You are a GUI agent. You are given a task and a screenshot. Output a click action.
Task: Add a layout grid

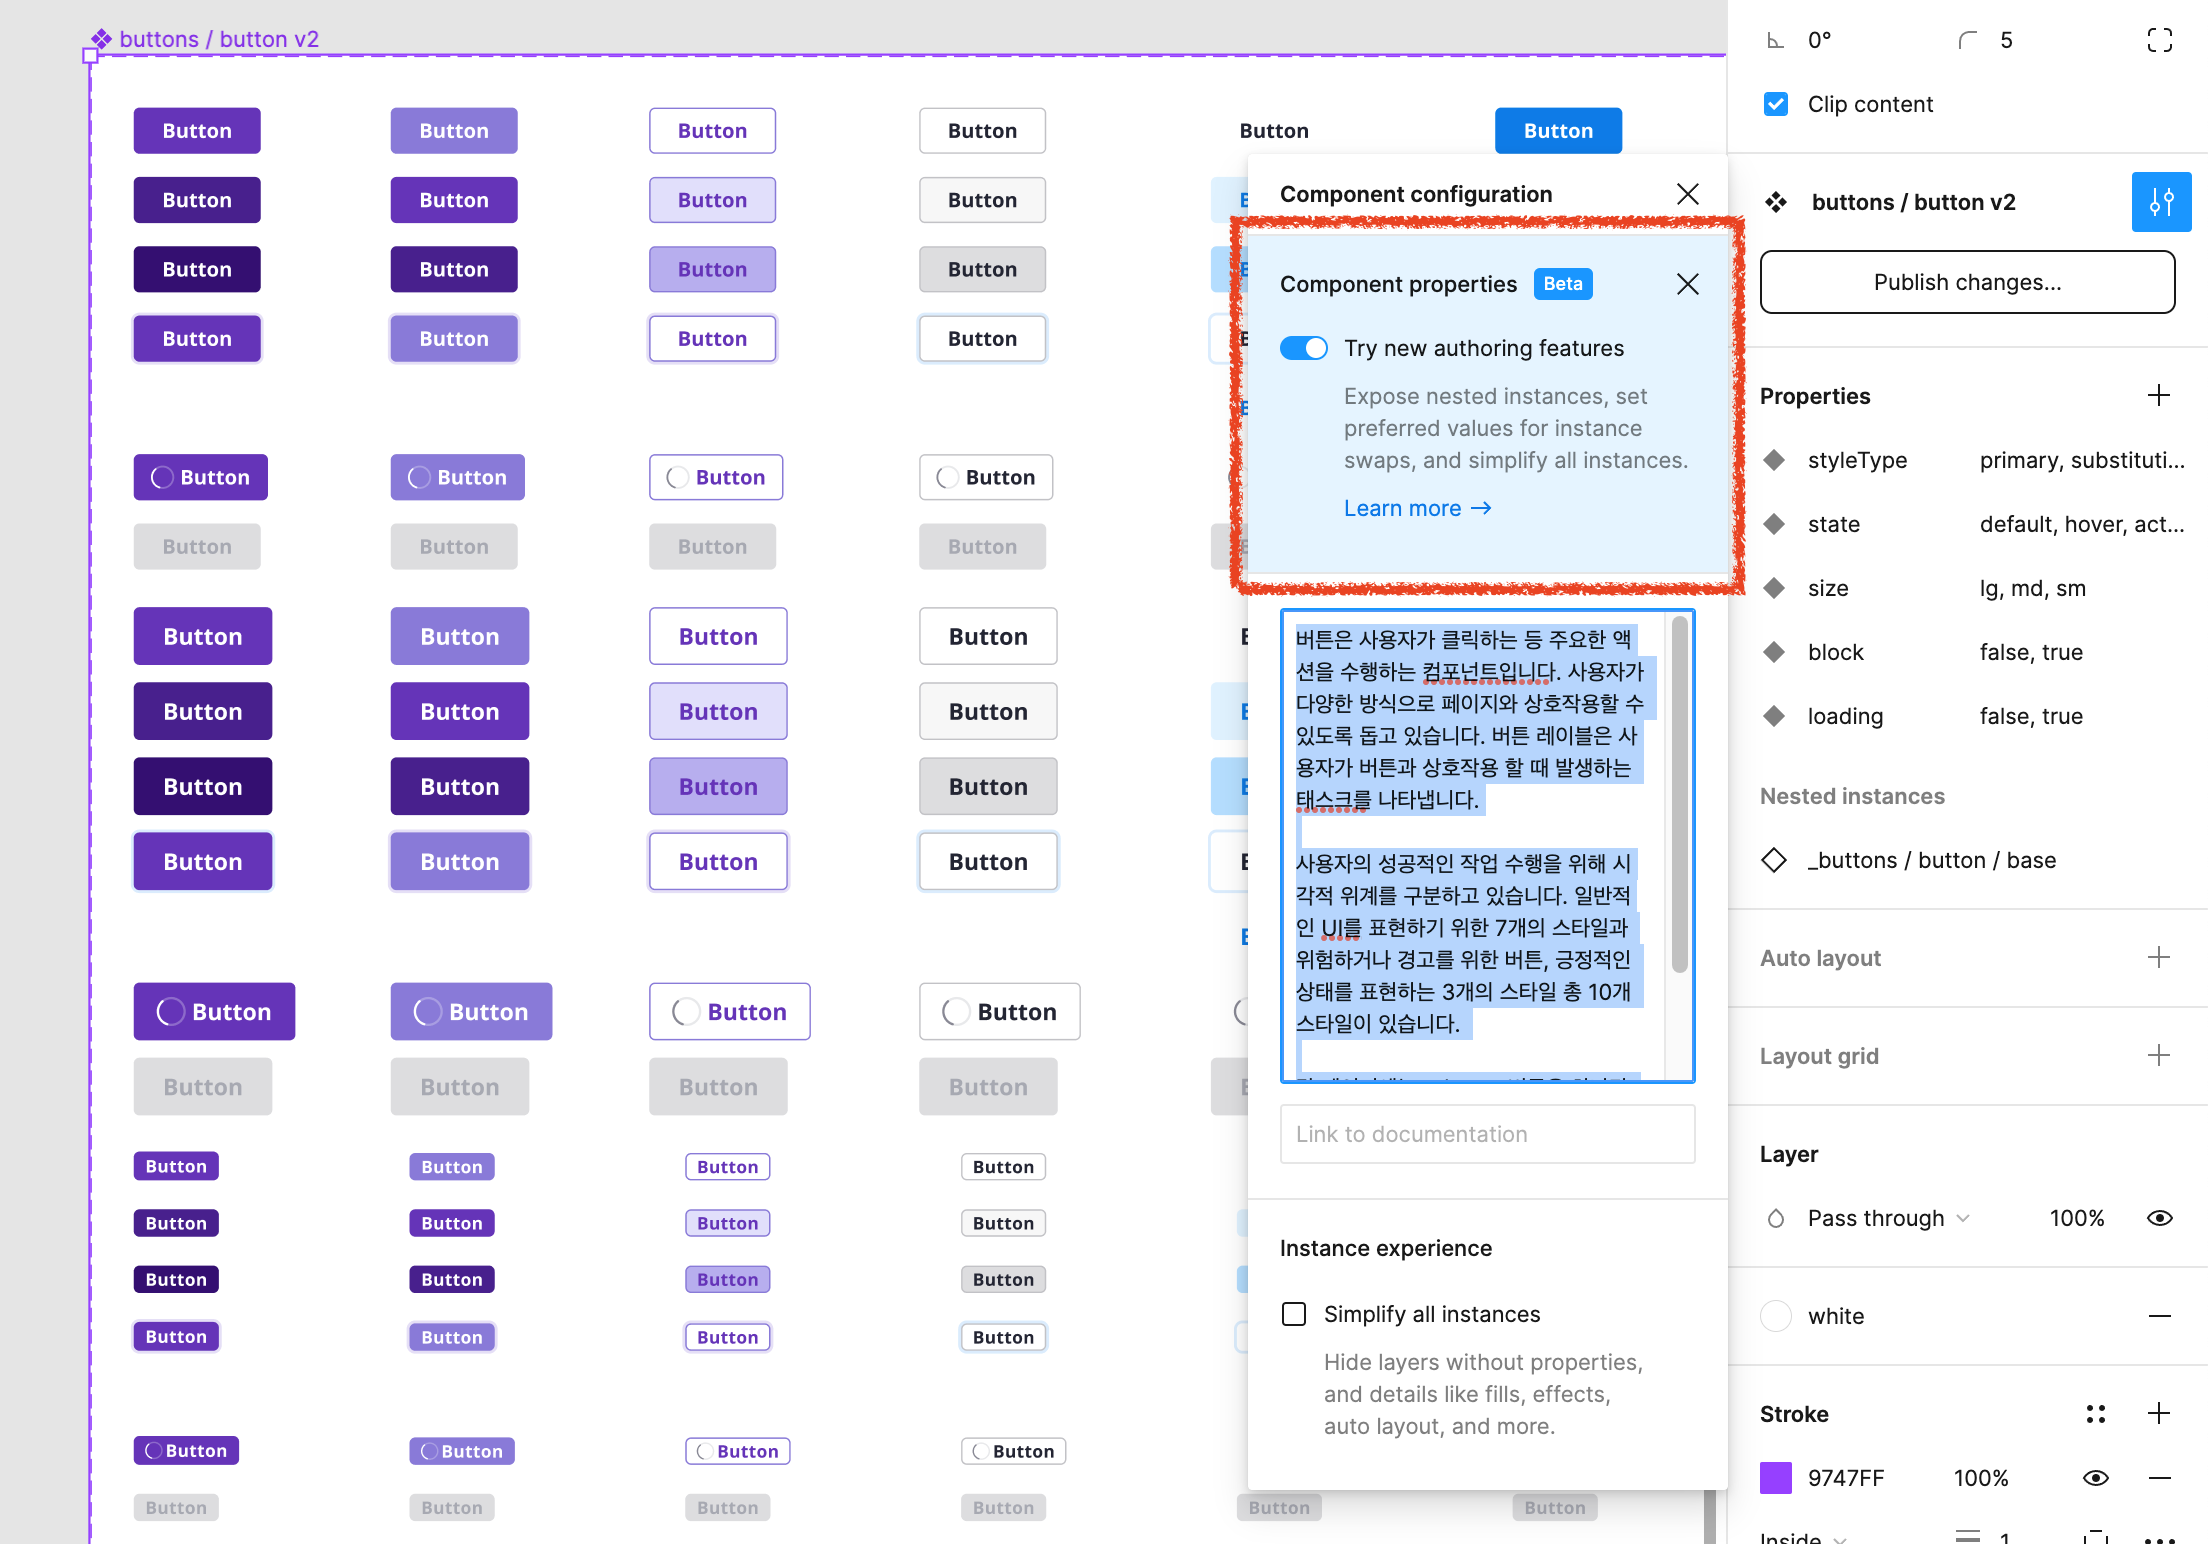pos(2158,1056)
